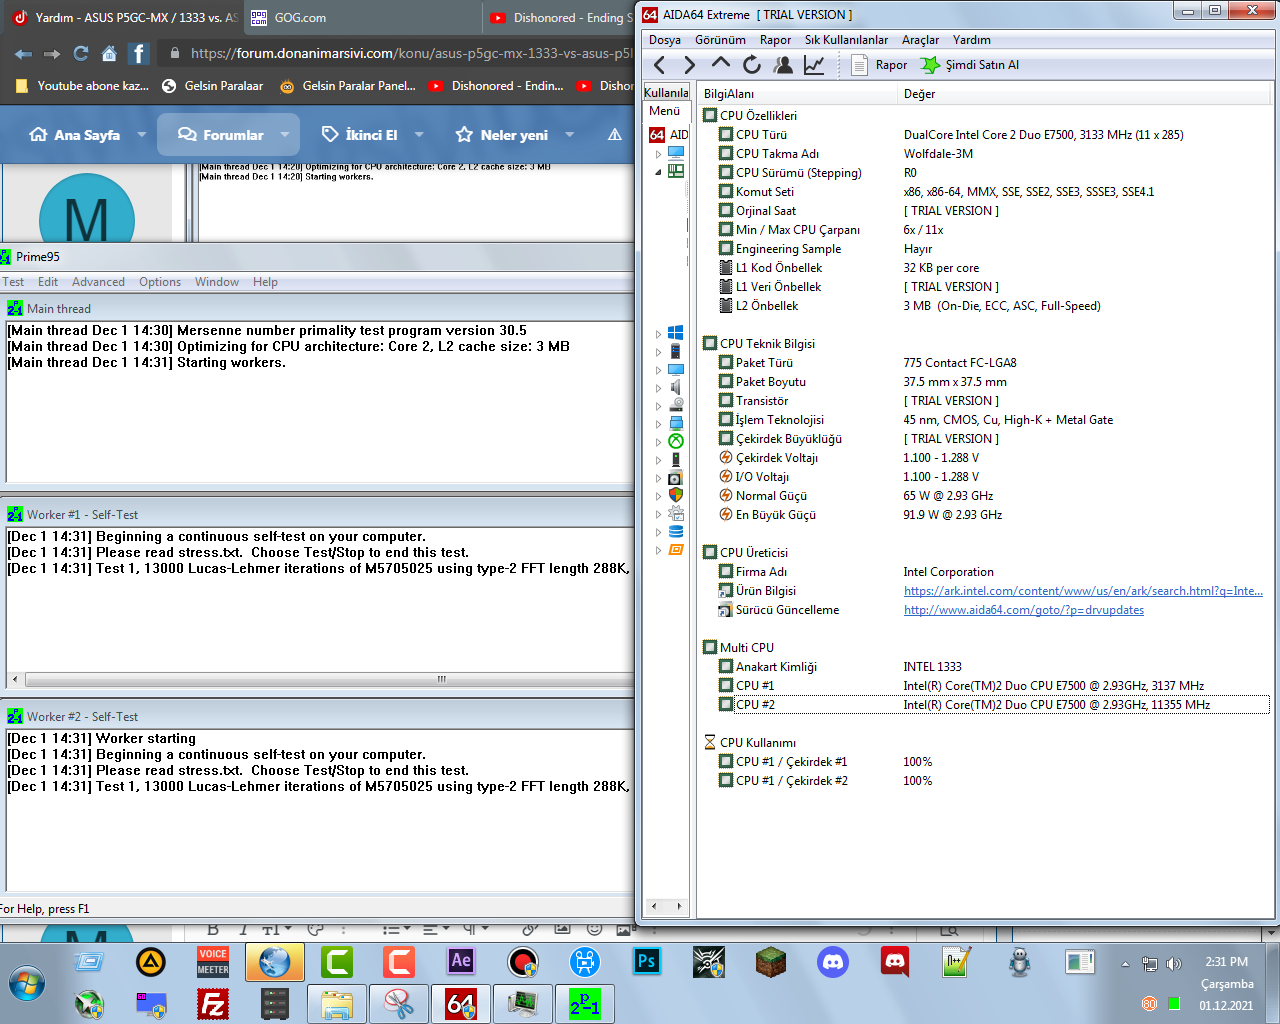Open the ark.intel.com product link
1280x1024 pixels.
pyautogui.click(x=1083, y=591)
